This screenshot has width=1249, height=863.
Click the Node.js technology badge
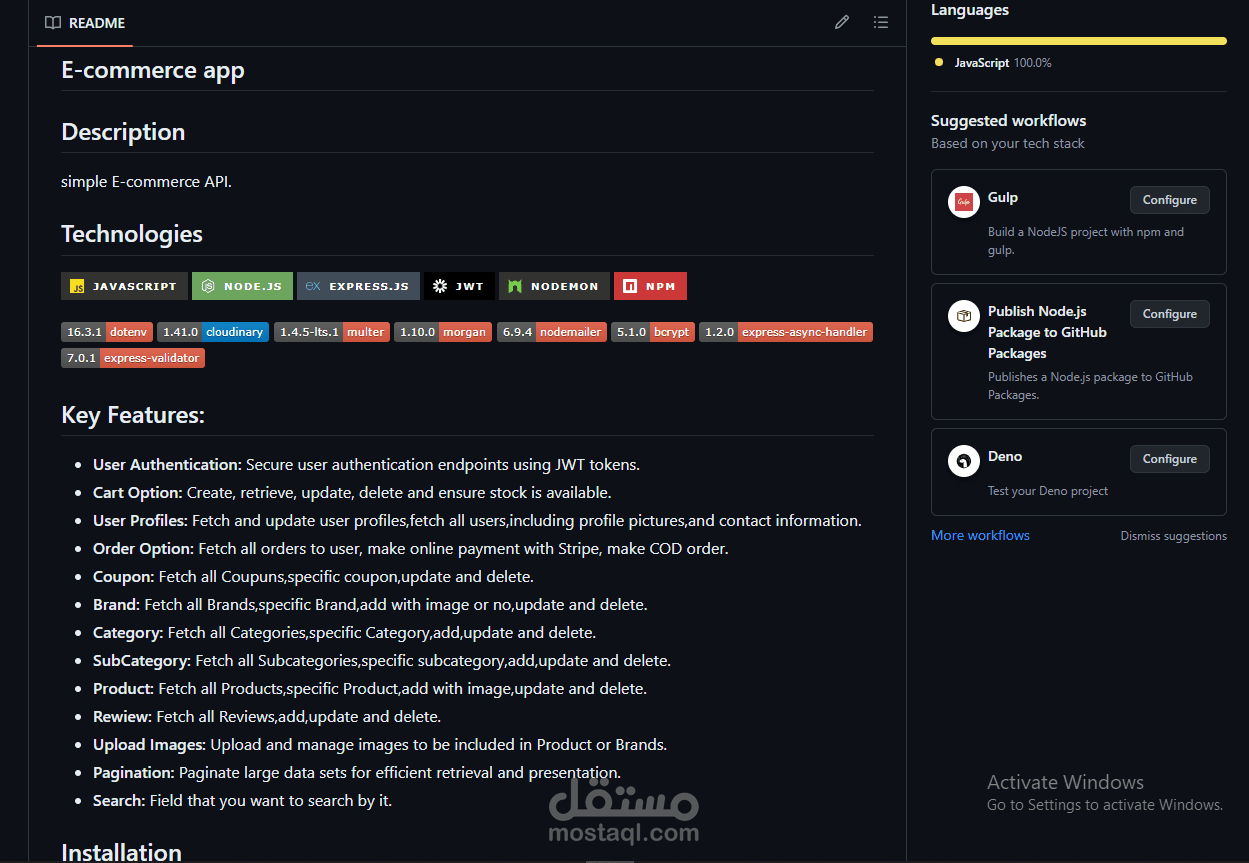point(243,286)
